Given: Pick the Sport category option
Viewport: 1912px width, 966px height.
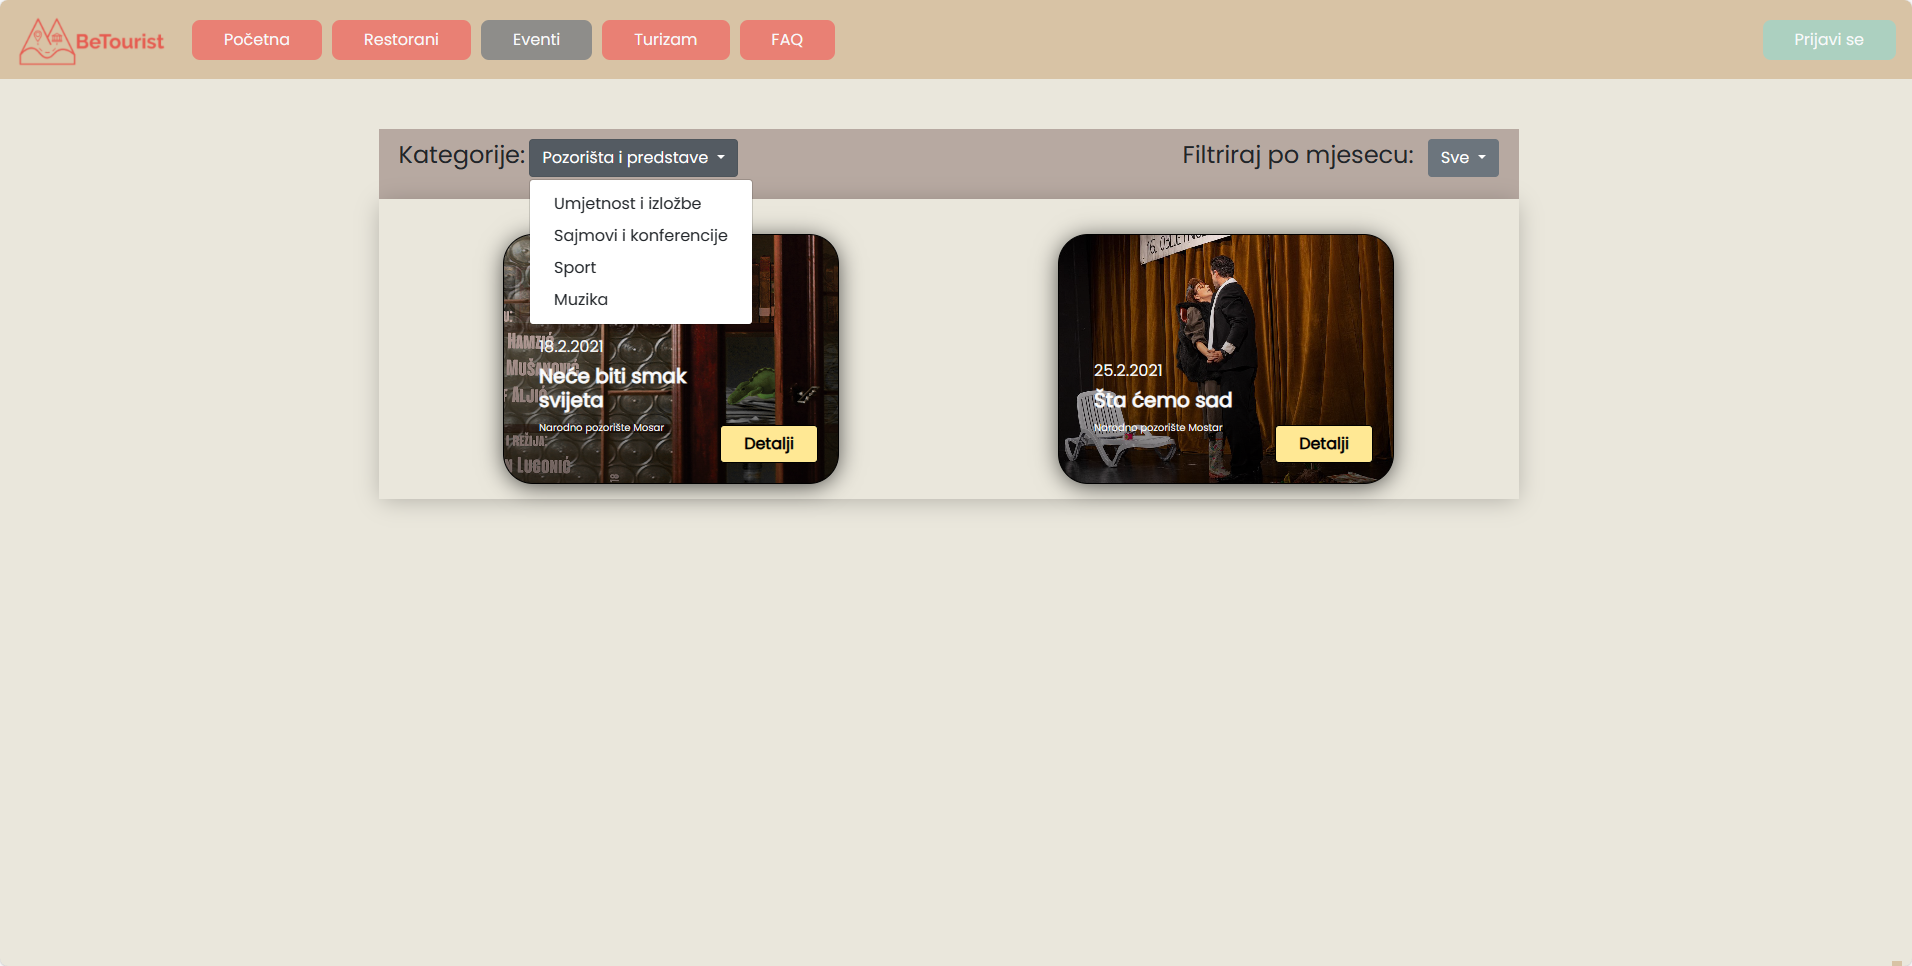Looking at the screenshot, I should (575, 268).
